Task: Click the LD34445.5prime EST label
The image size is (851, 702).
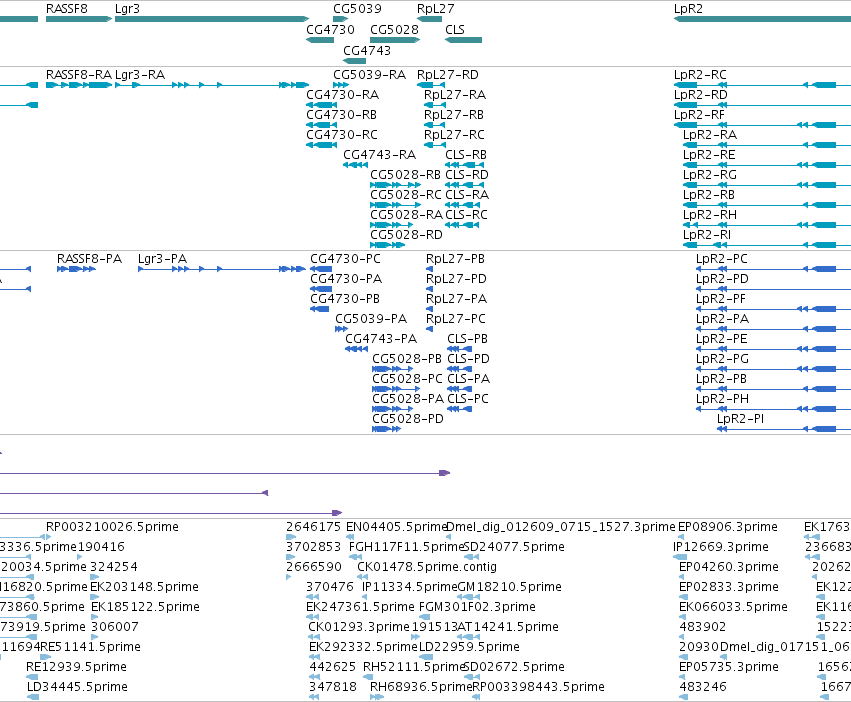Action: [x=77, y=687]
